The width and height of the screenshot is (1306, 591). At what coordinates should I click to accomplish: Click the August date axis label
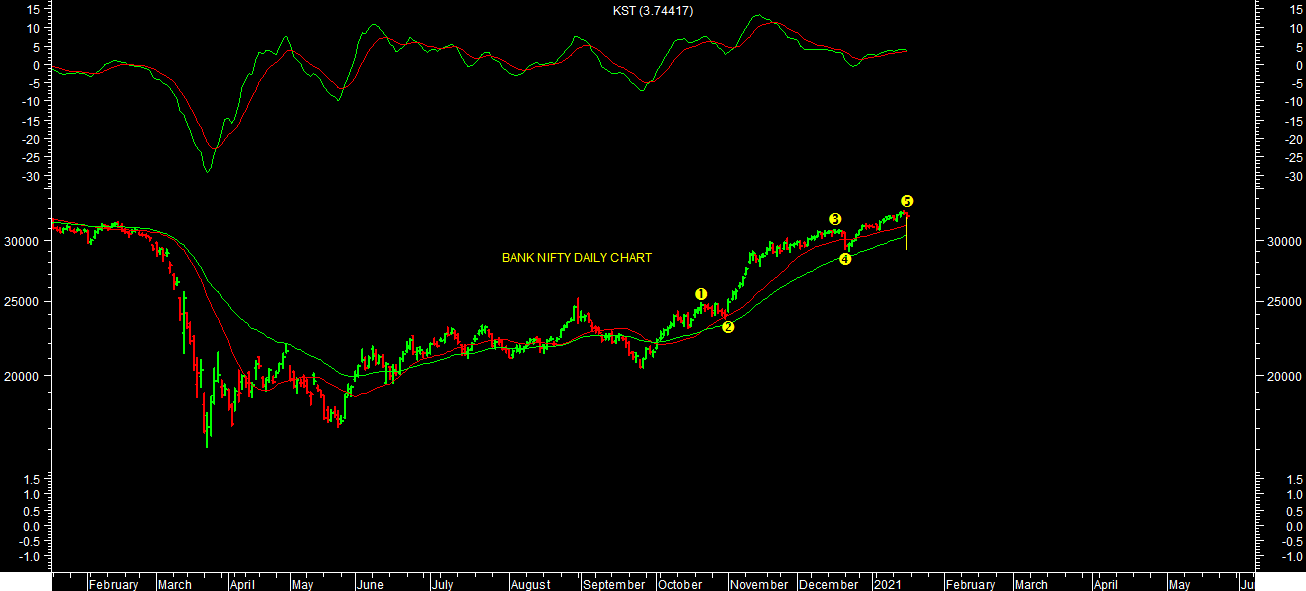(530, 585)
